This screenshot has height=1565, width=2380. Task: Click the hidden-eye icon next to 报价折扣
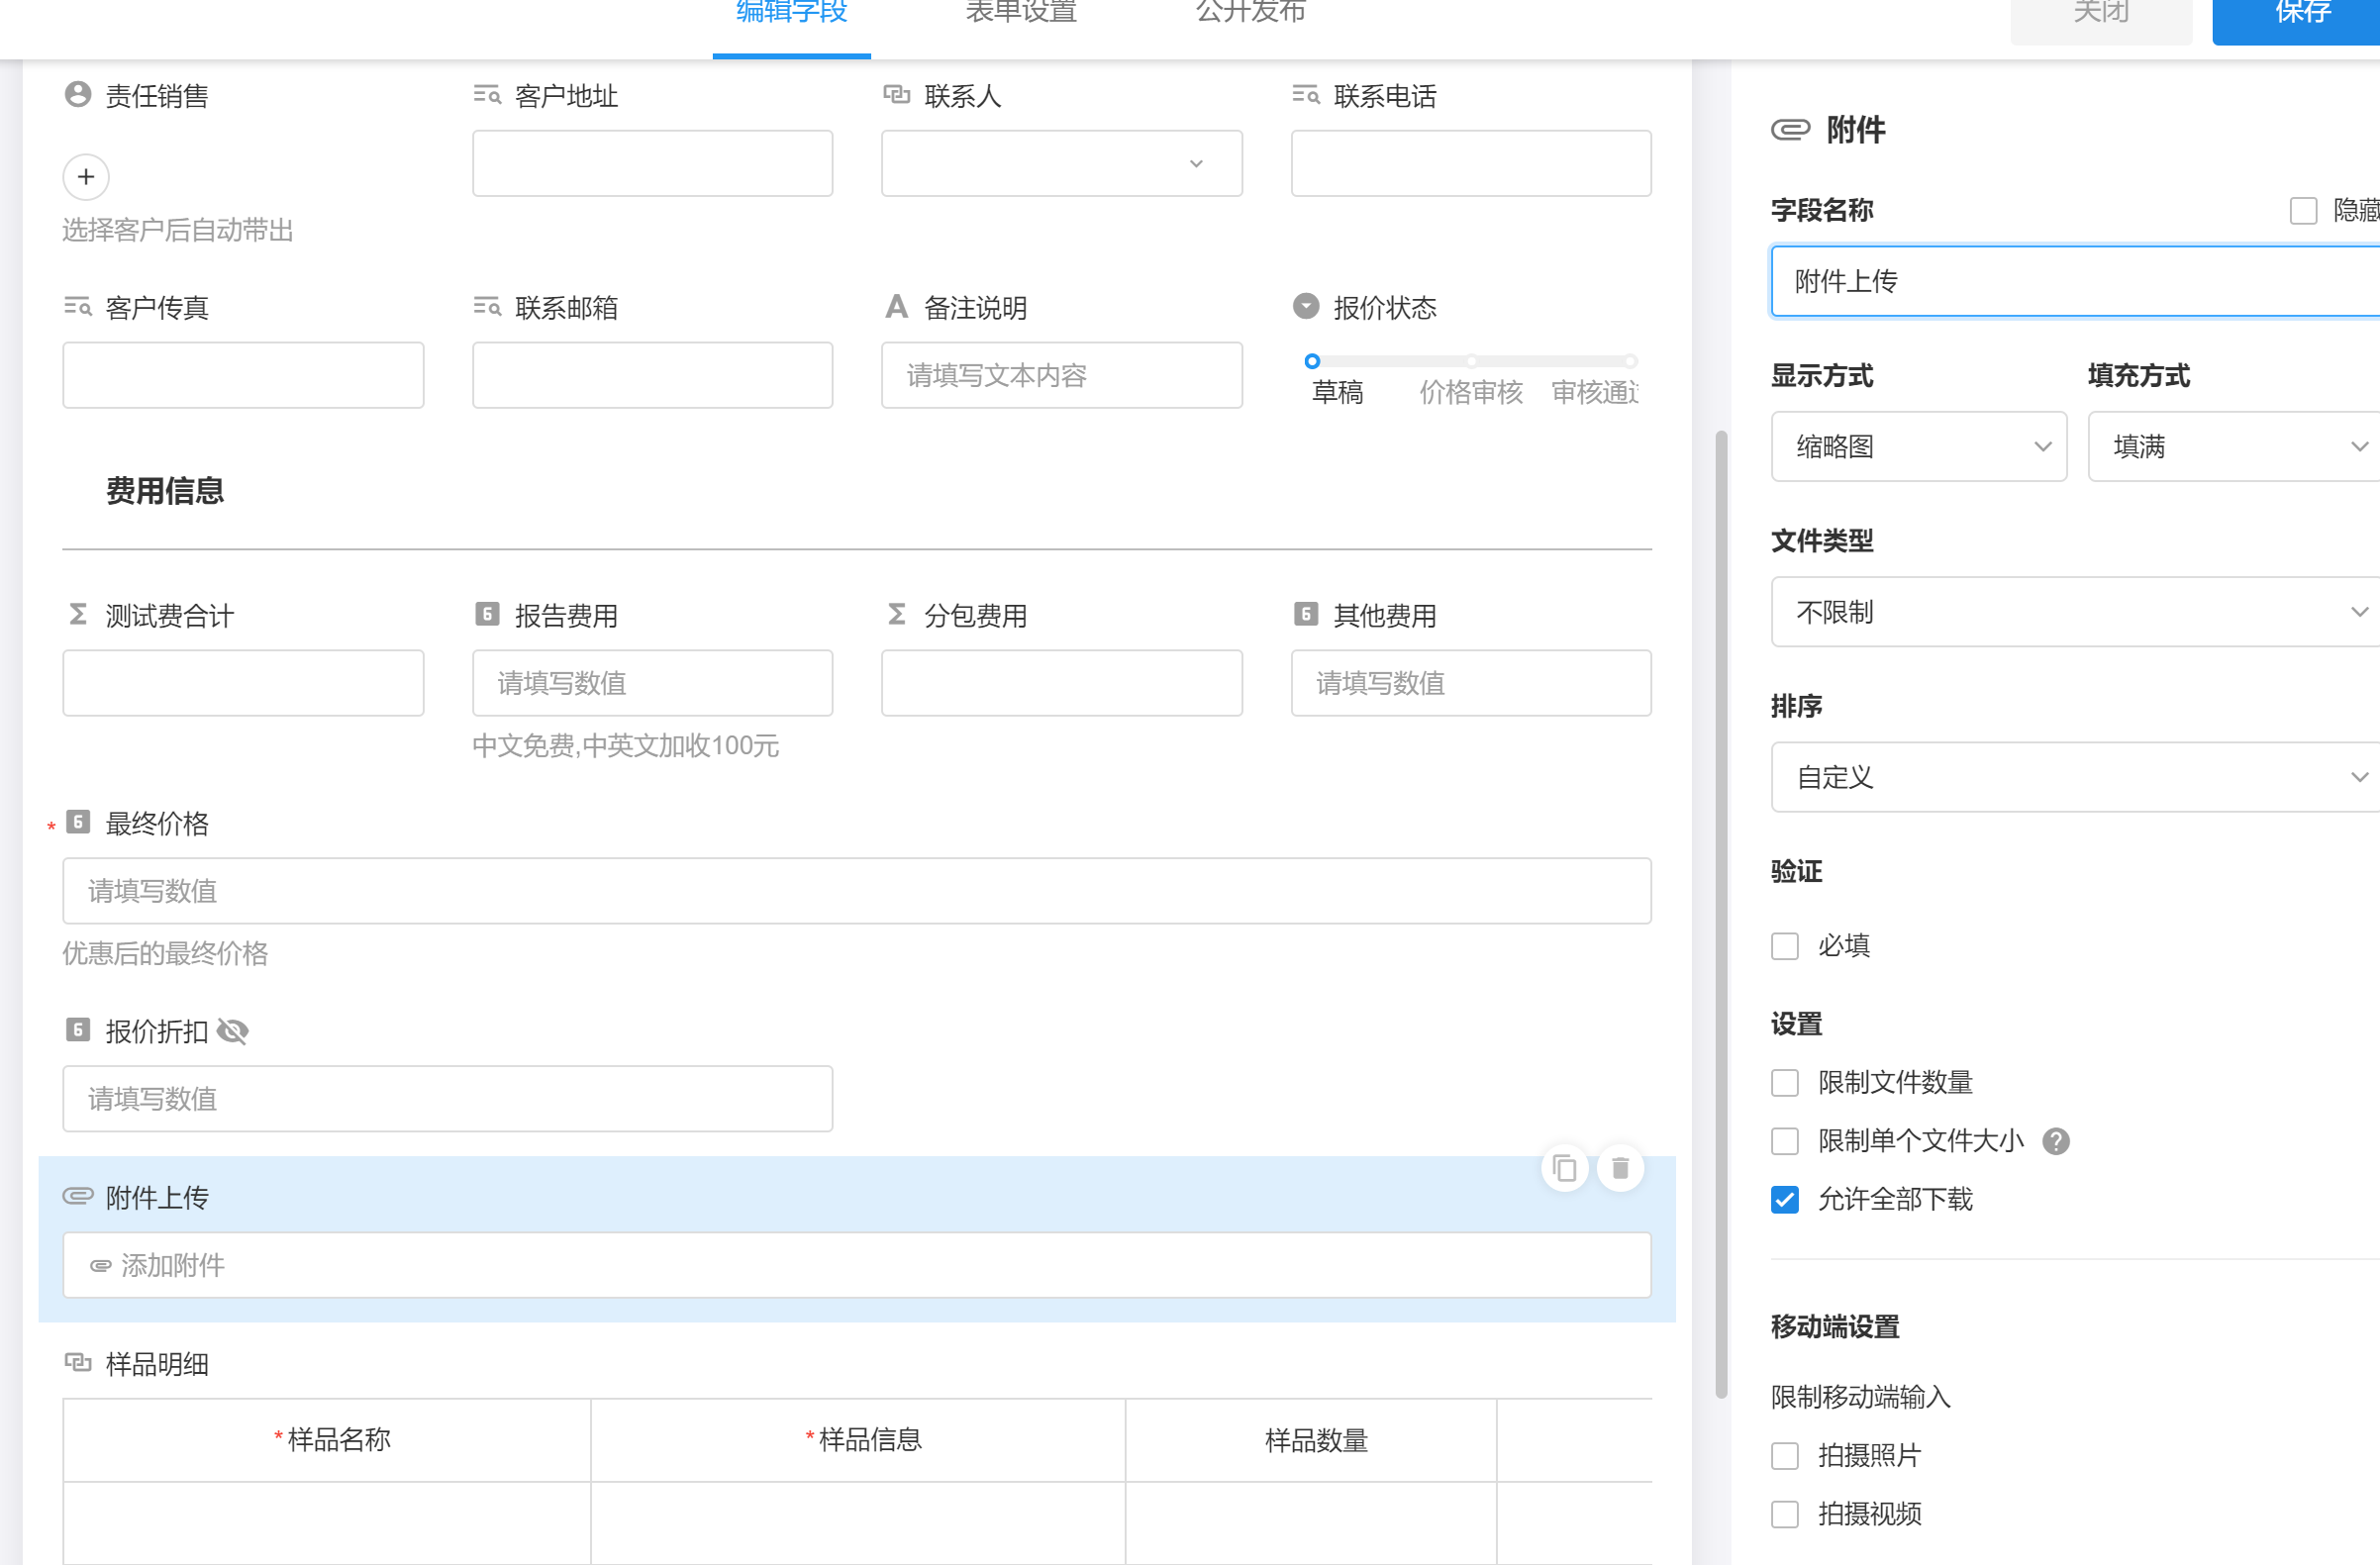pos(233,1031)
